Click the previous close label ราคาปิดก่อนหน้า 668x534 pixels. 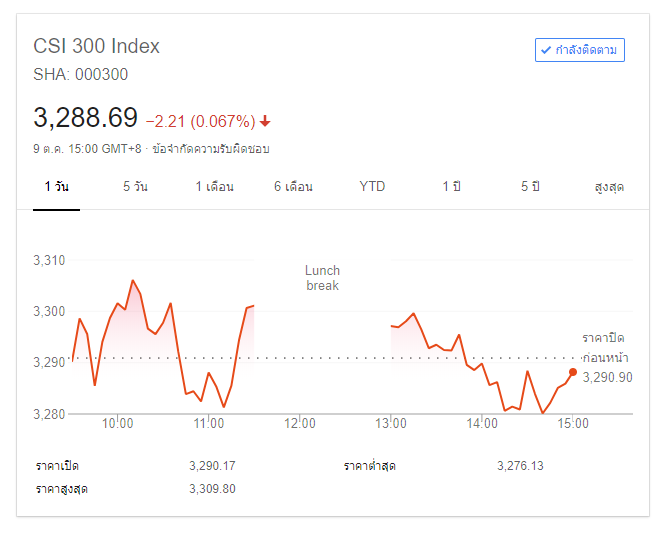point(606,347)
